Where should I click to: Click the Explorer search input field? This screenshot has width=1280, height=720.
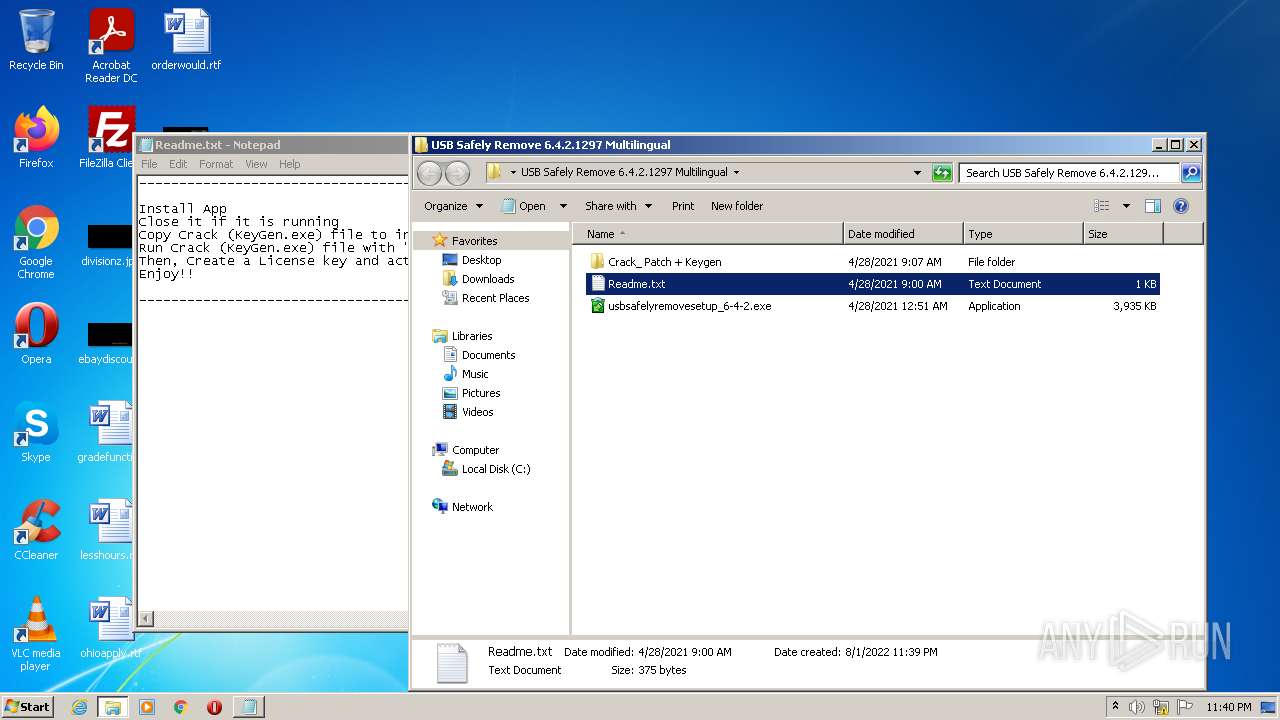(1069, 173)
